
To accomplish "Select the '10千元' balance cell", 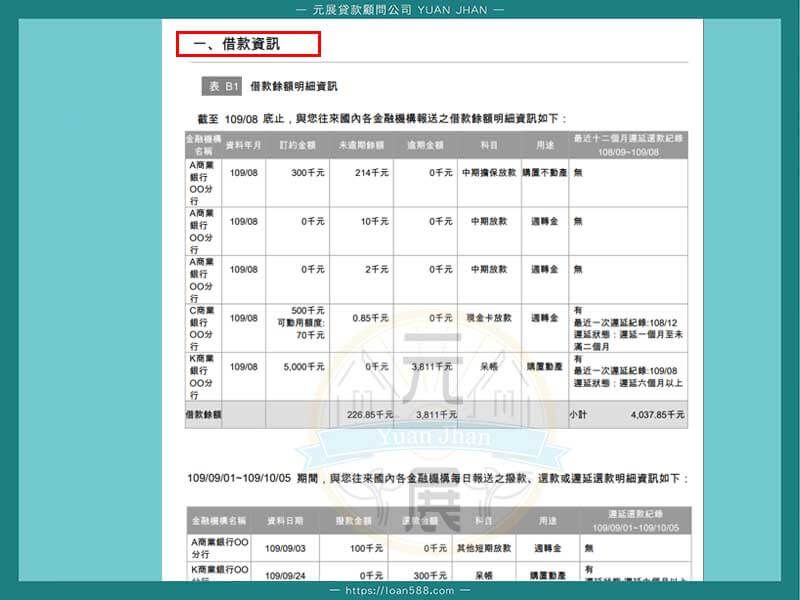I will pyautogui.click(x=374, y=221).
